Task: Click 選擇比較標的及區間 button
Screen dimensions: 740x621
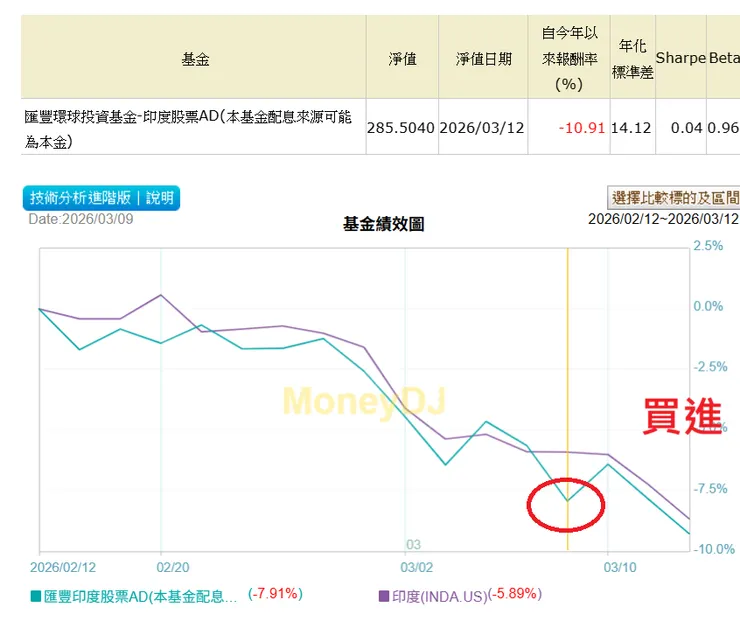Action: (673, 197)
